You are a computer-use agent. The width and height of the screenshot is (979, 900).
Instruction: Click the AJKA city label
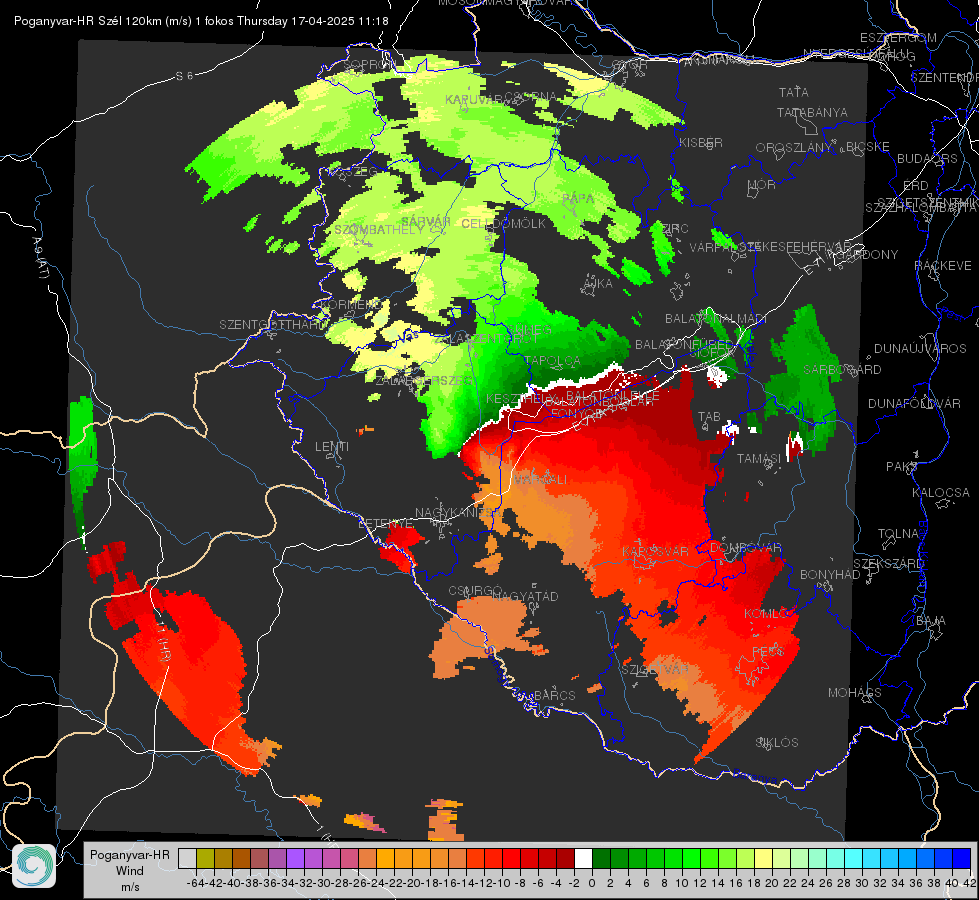point(598,284)
